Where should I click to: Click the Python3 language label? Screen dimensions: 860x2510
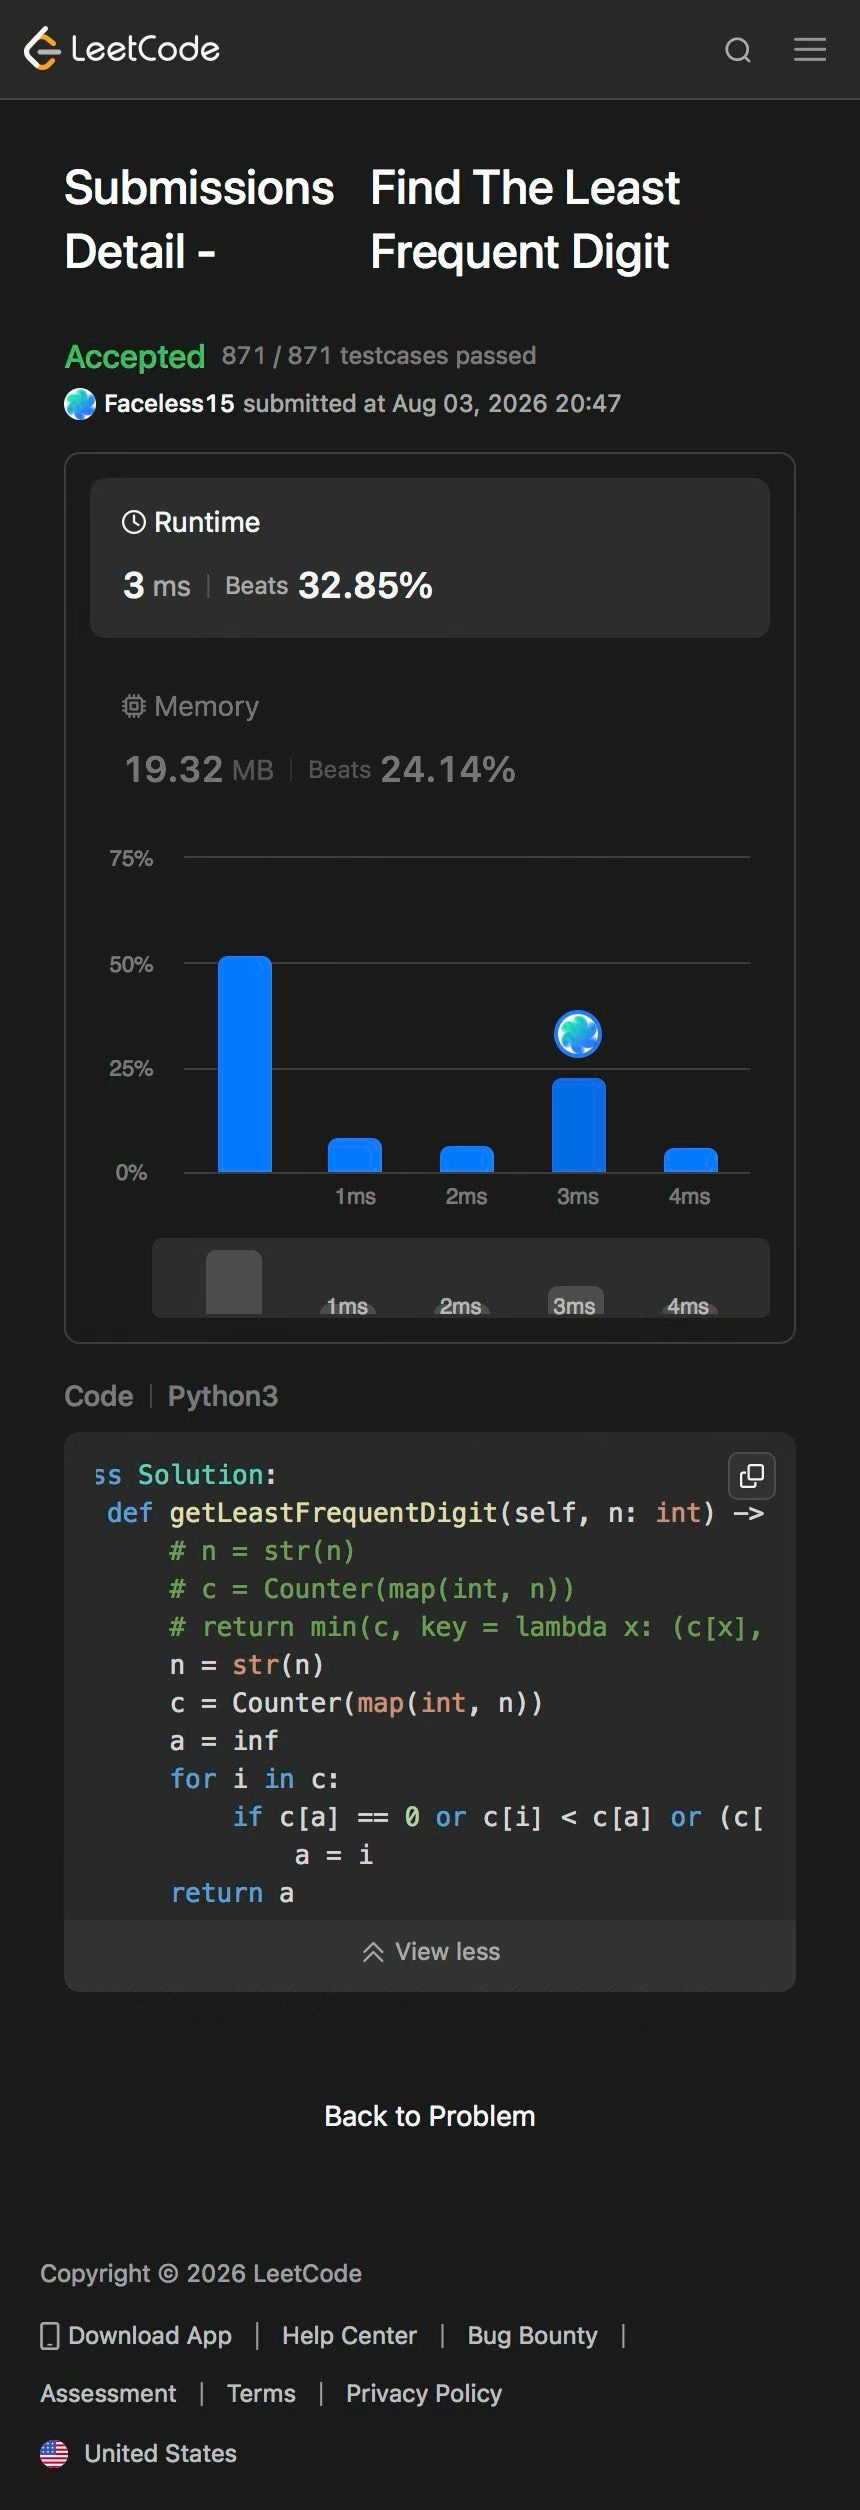tap(223, 1396)
